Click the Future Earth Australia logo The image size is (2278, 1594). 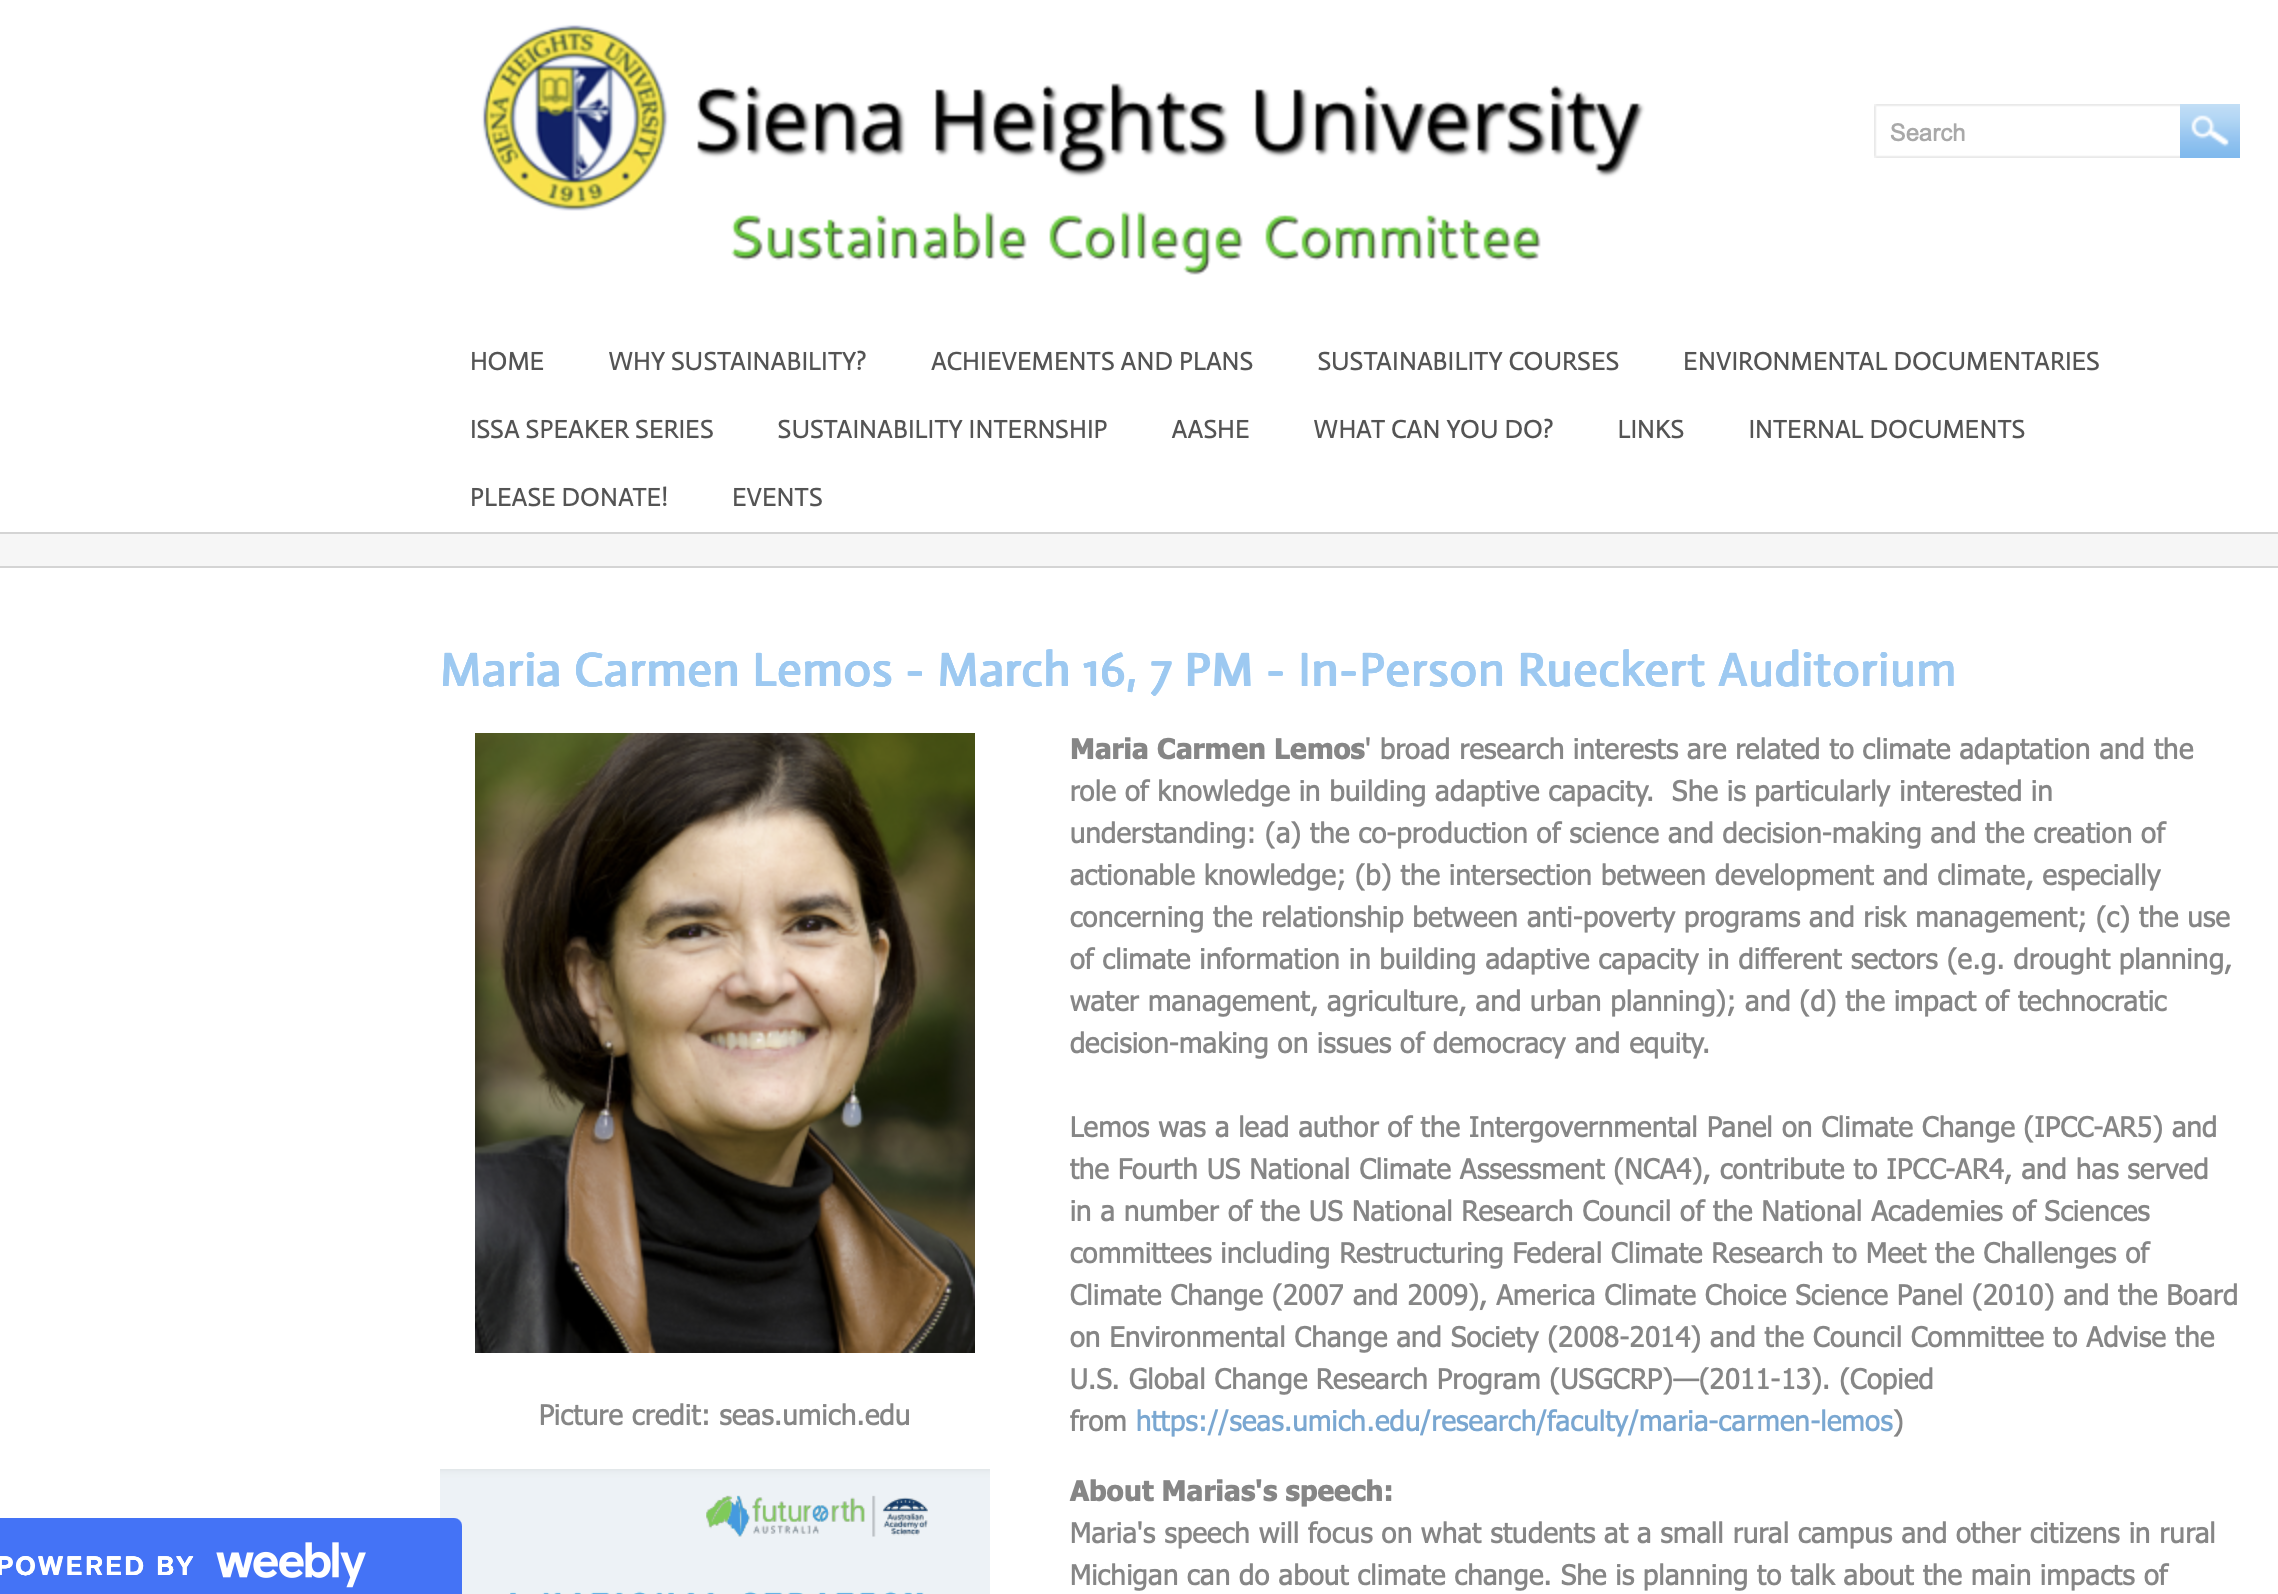[x=785, y=1516]
